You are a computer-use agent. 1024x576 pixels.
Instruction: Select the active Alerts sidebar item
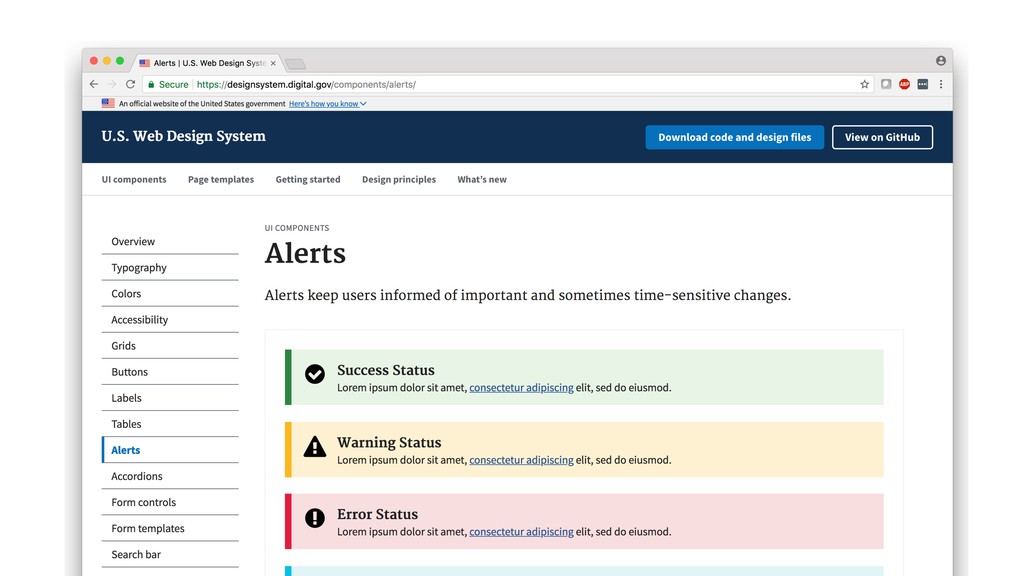170,451
